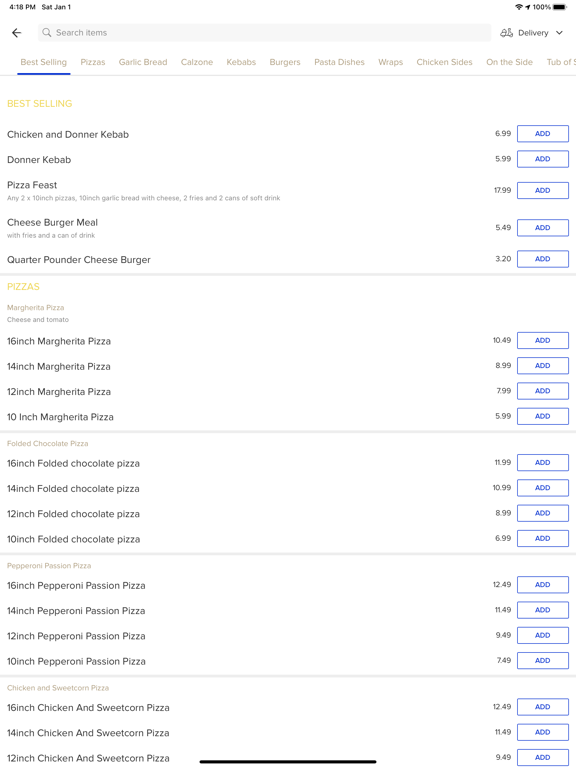The height and width of the screenshot is (768, 576).
Task: Add 10inch Pepperoni Passion Pizza
Action: [543, 661]
